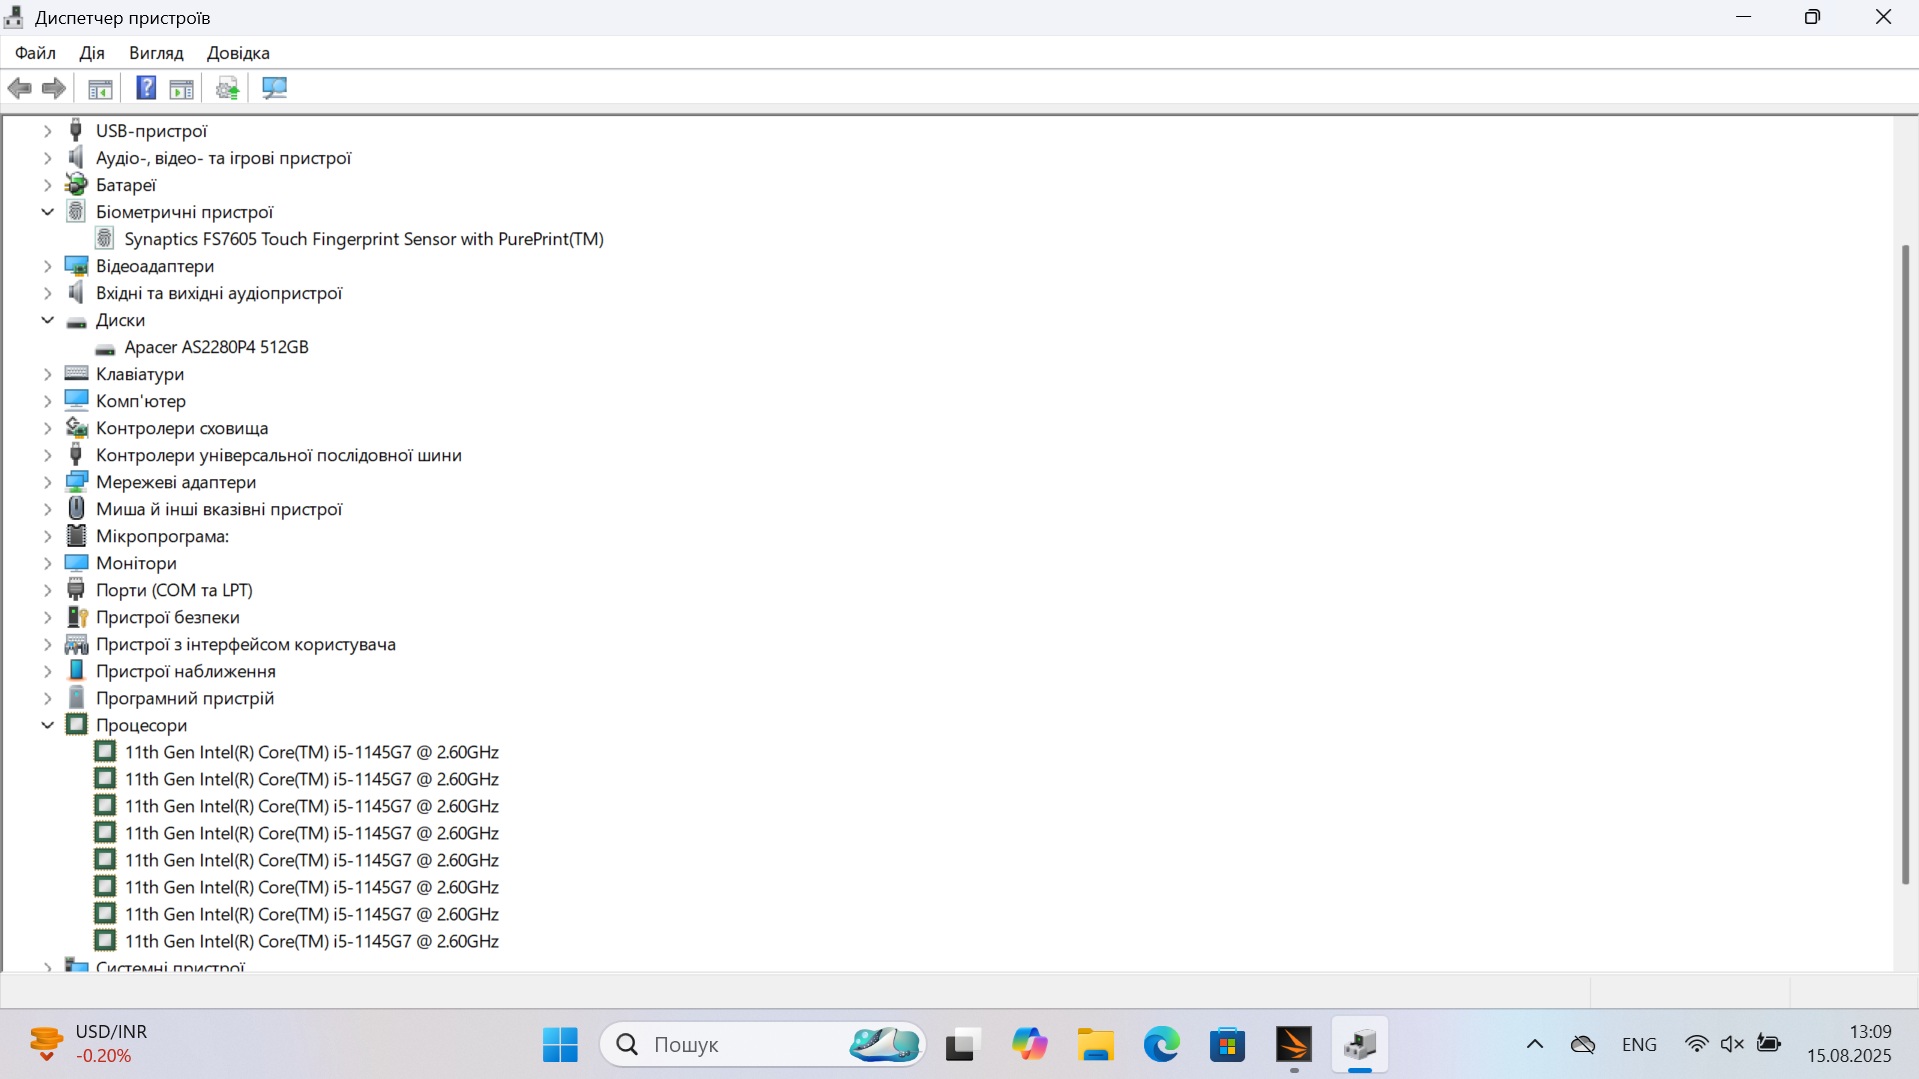Open Microsoft Store from the taskbar
The width and height of the screenshot is (1919, 1079).
point(1227,1045)
